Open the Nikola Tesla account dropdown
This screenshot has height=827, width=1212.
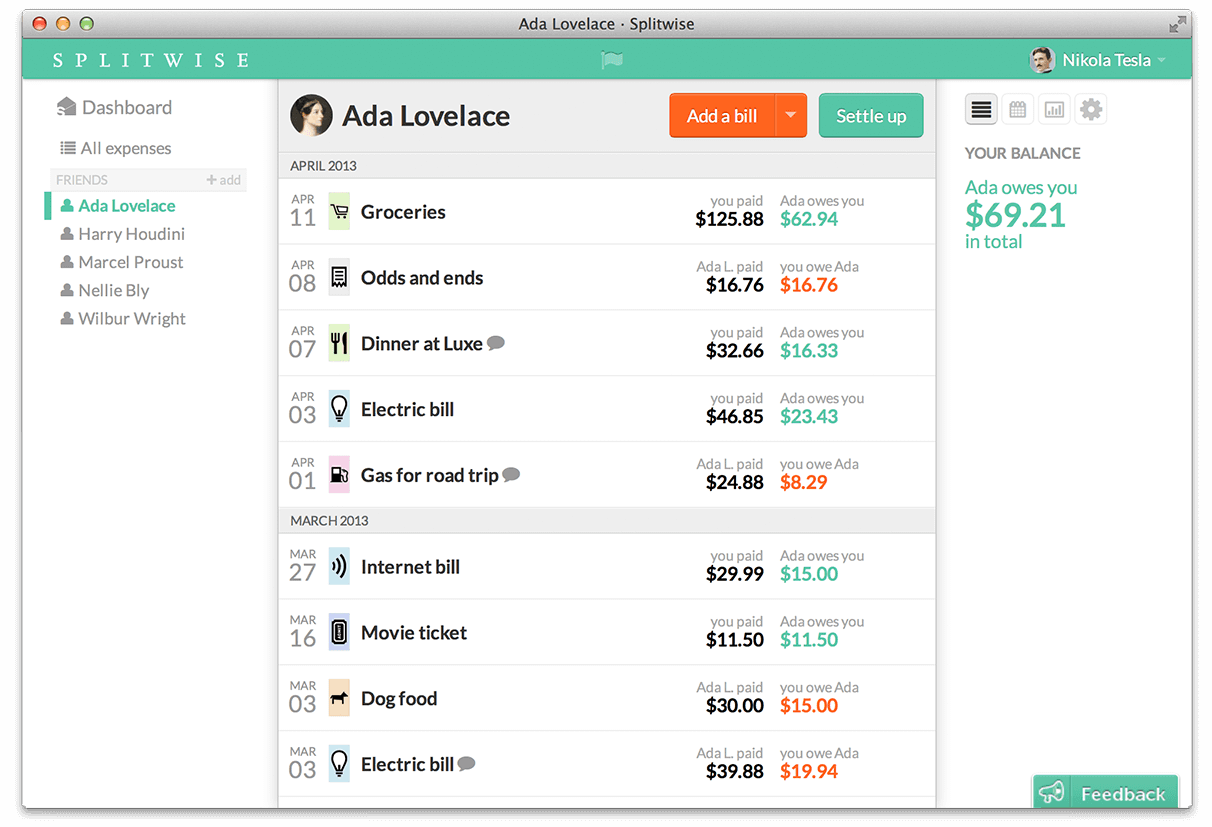(1100, 59)
